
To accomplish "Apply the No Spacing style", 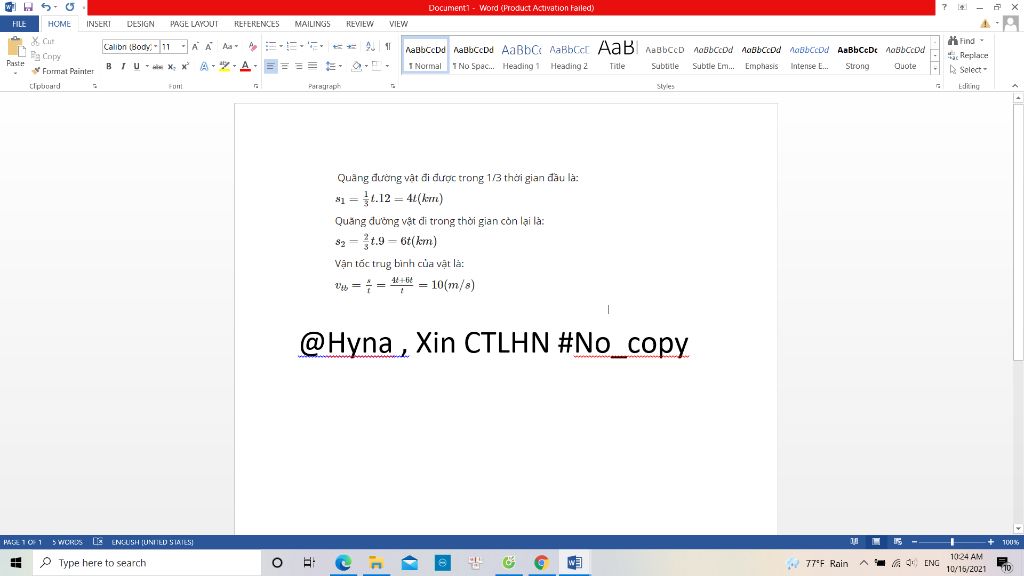I will click(x=473, y=56).
